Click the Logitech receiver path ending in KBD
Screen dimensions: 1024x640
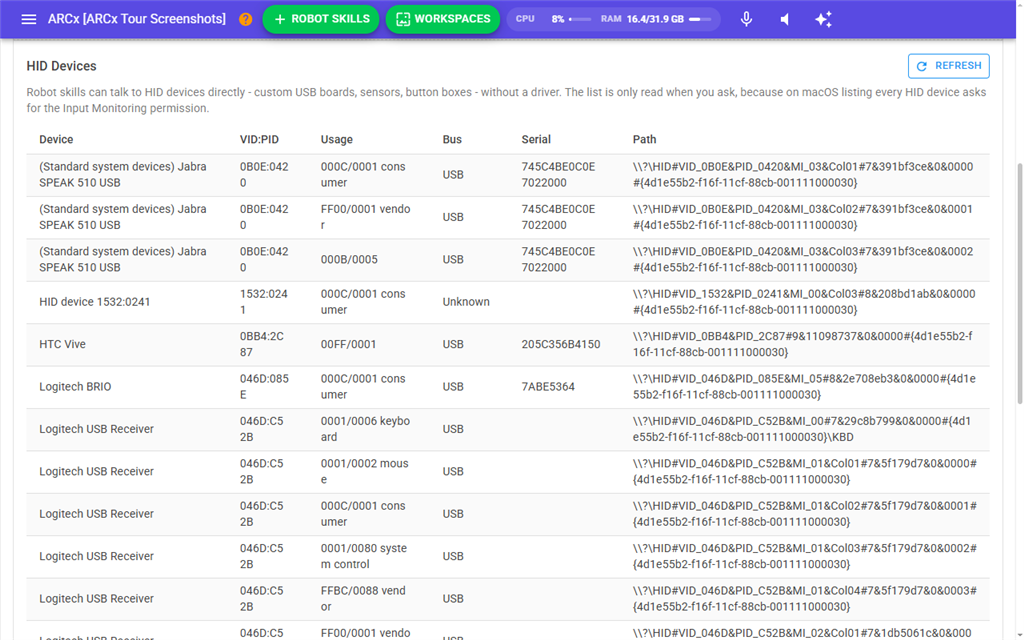pos(801,429)
